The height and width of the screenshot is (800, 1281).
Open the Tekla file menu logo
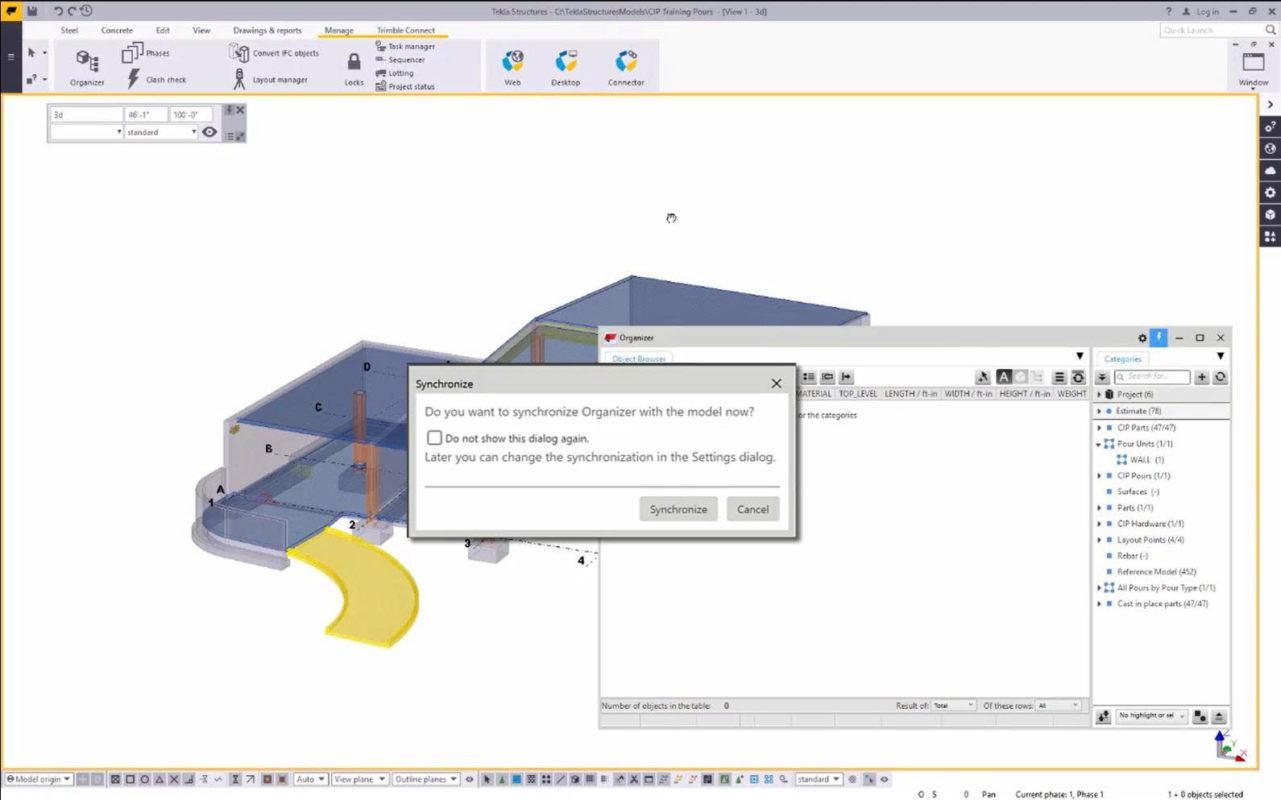[x=10, y=11]
